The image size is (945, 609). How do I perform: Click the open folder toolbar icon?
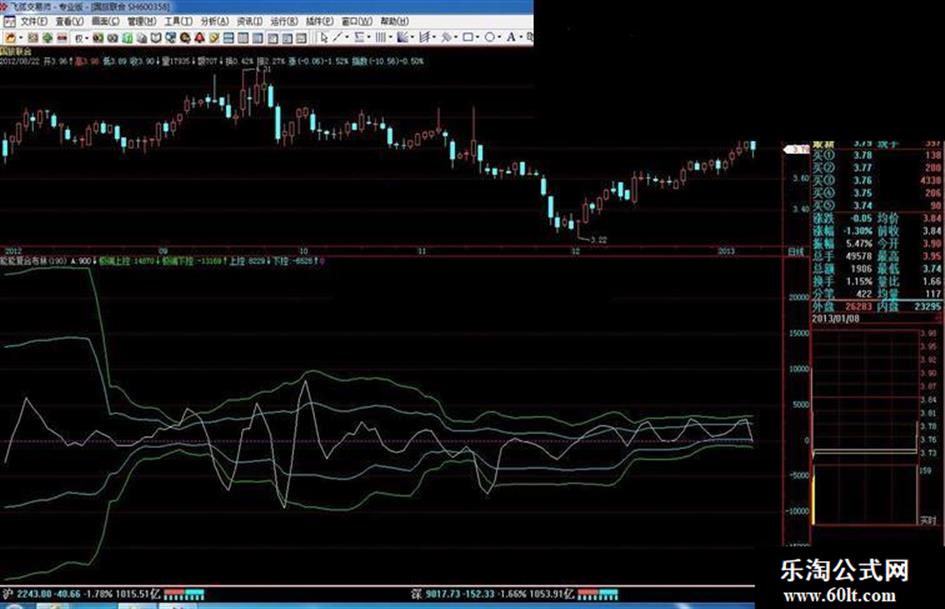coord(10,38)
